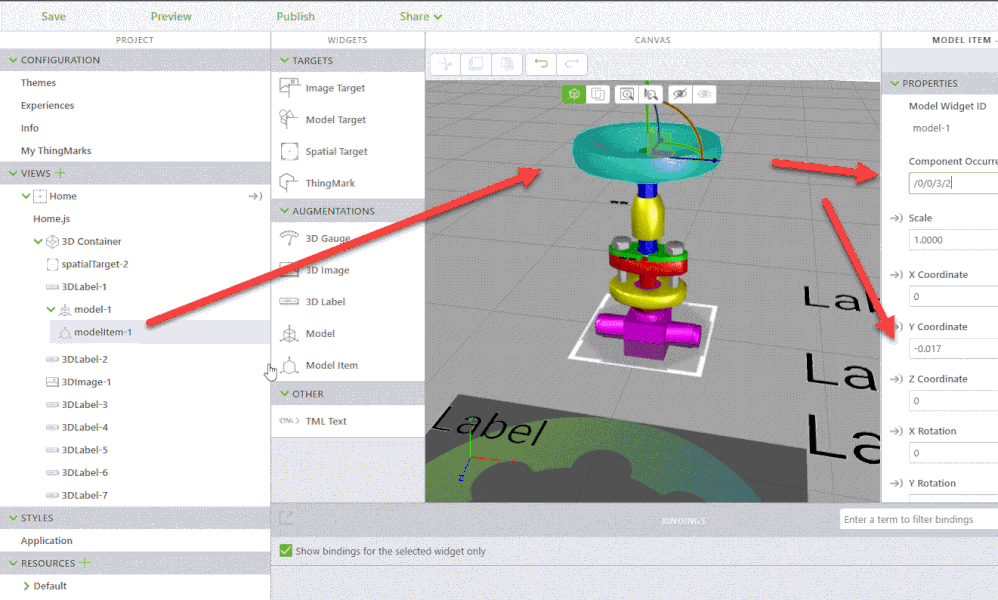
Task: Expand the Default resources folder
Action: 26,586
